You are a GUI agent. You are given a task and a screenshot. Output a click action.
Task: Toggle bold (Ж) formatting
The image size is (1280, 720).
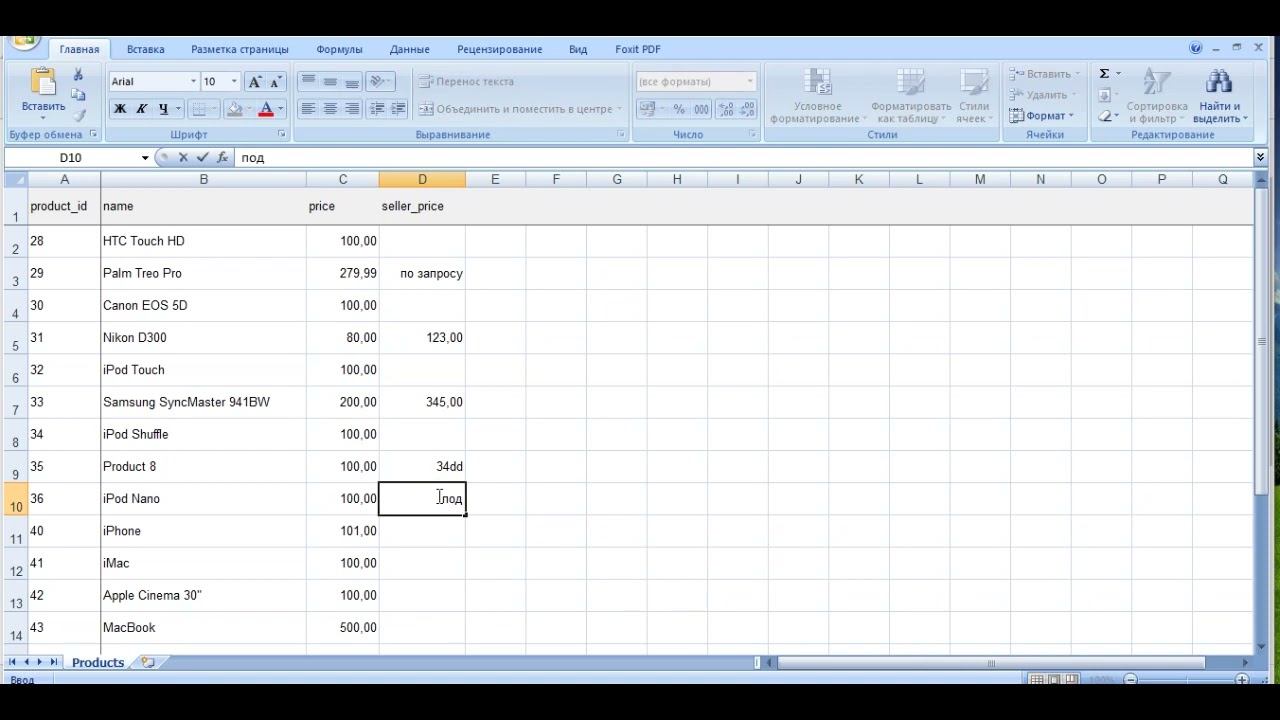tap(120, 109)
